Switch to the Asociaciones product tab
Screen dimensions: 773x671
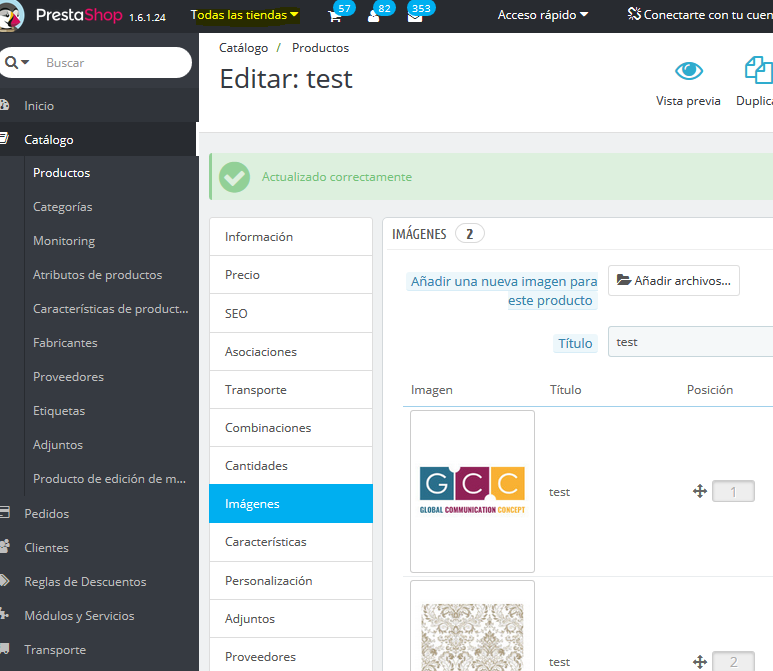click(291, 352)
